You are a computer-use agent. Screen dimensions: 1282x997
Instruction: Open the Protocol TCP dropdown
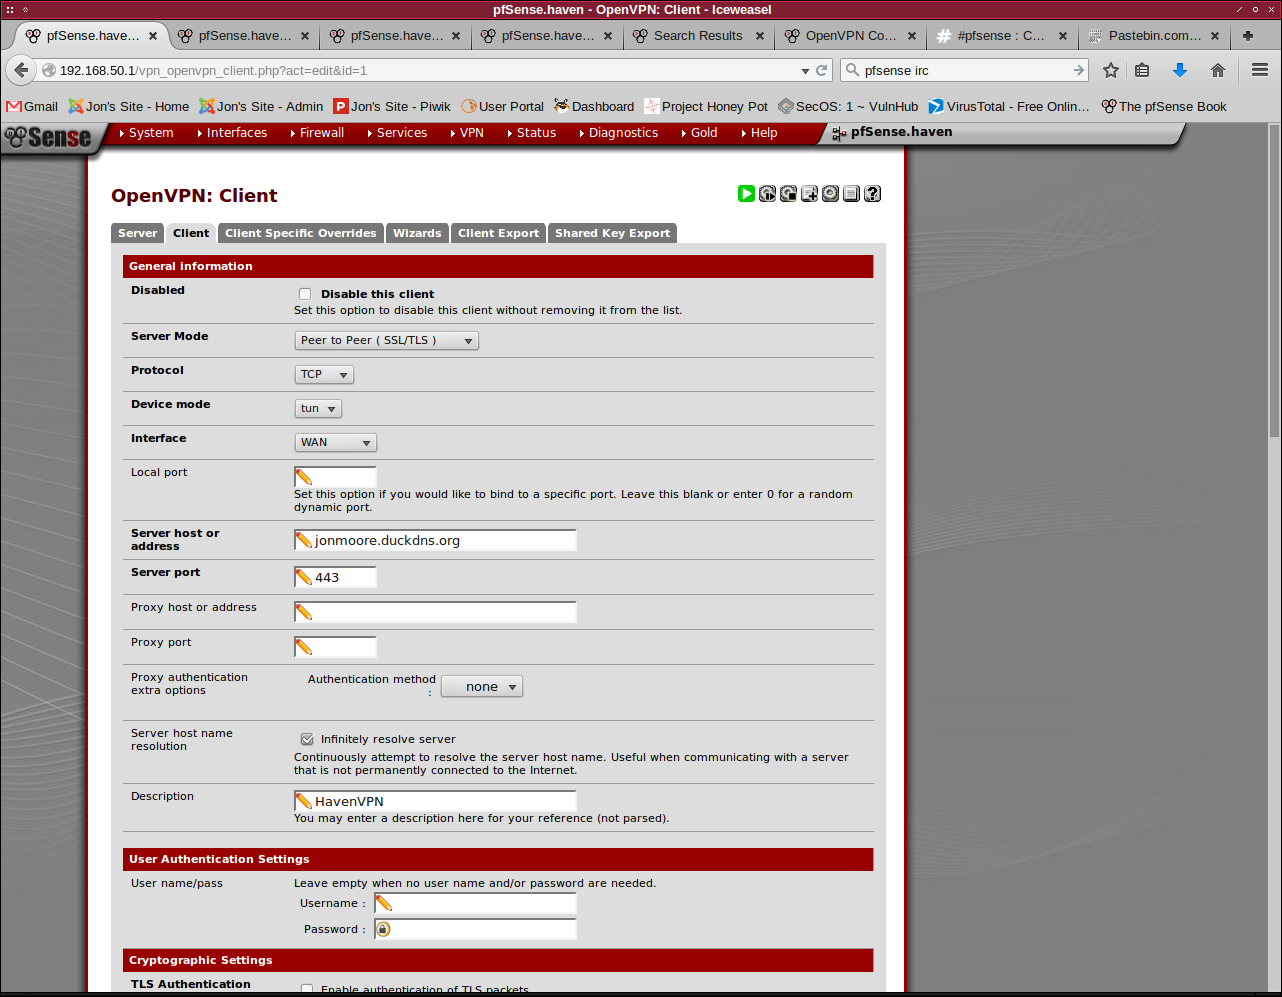click(324, 374)
